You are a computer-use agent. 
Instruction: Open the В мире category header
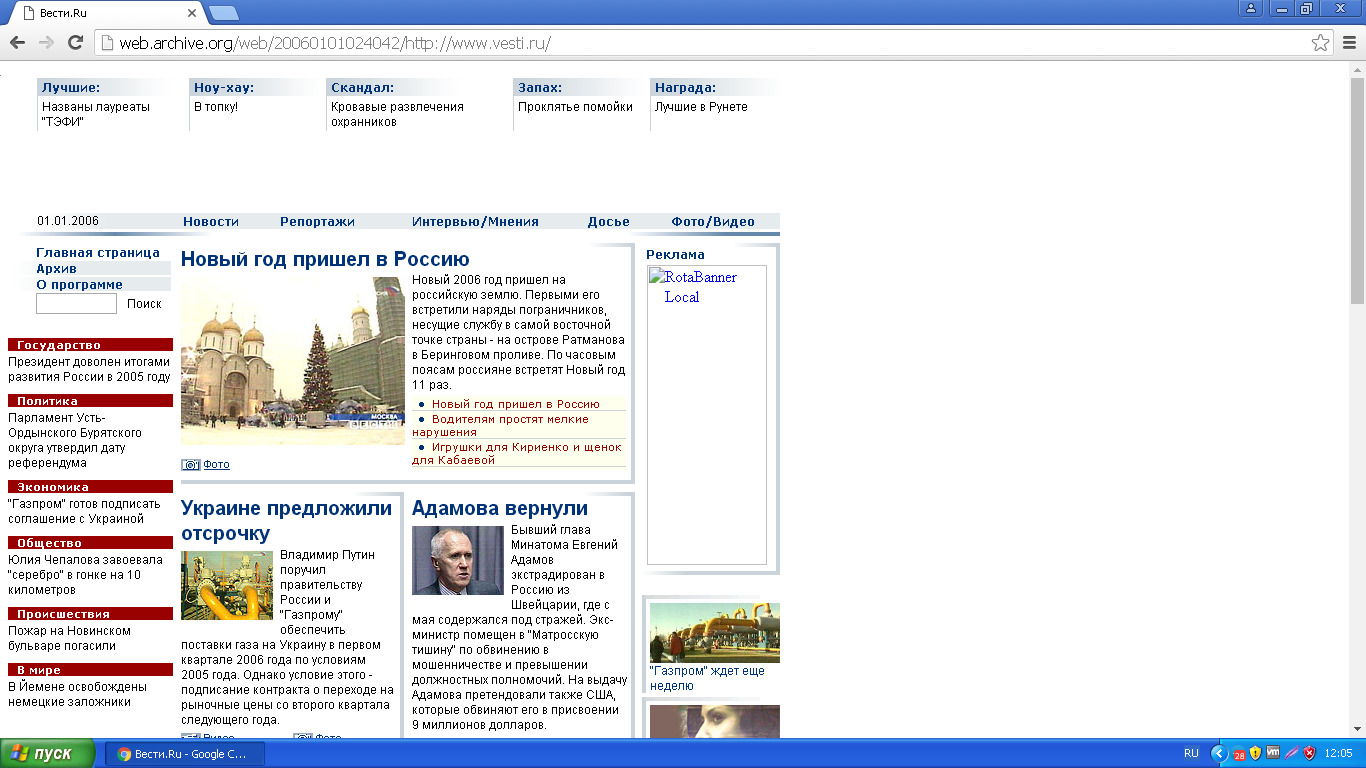90,670
